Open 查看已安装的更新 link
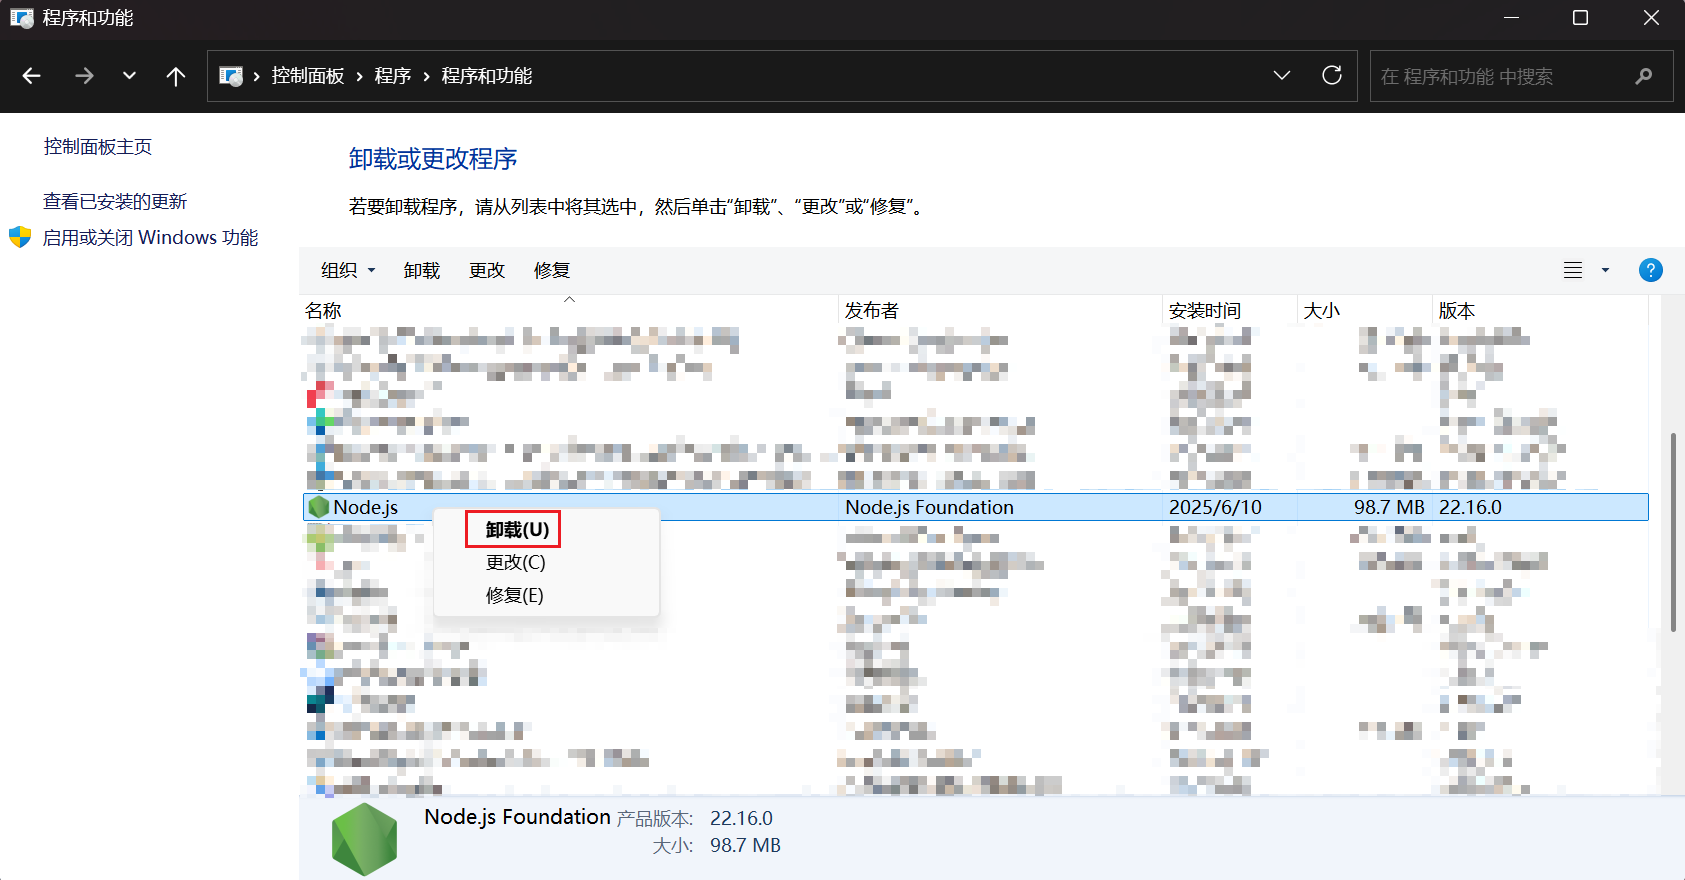 point(115,202)
